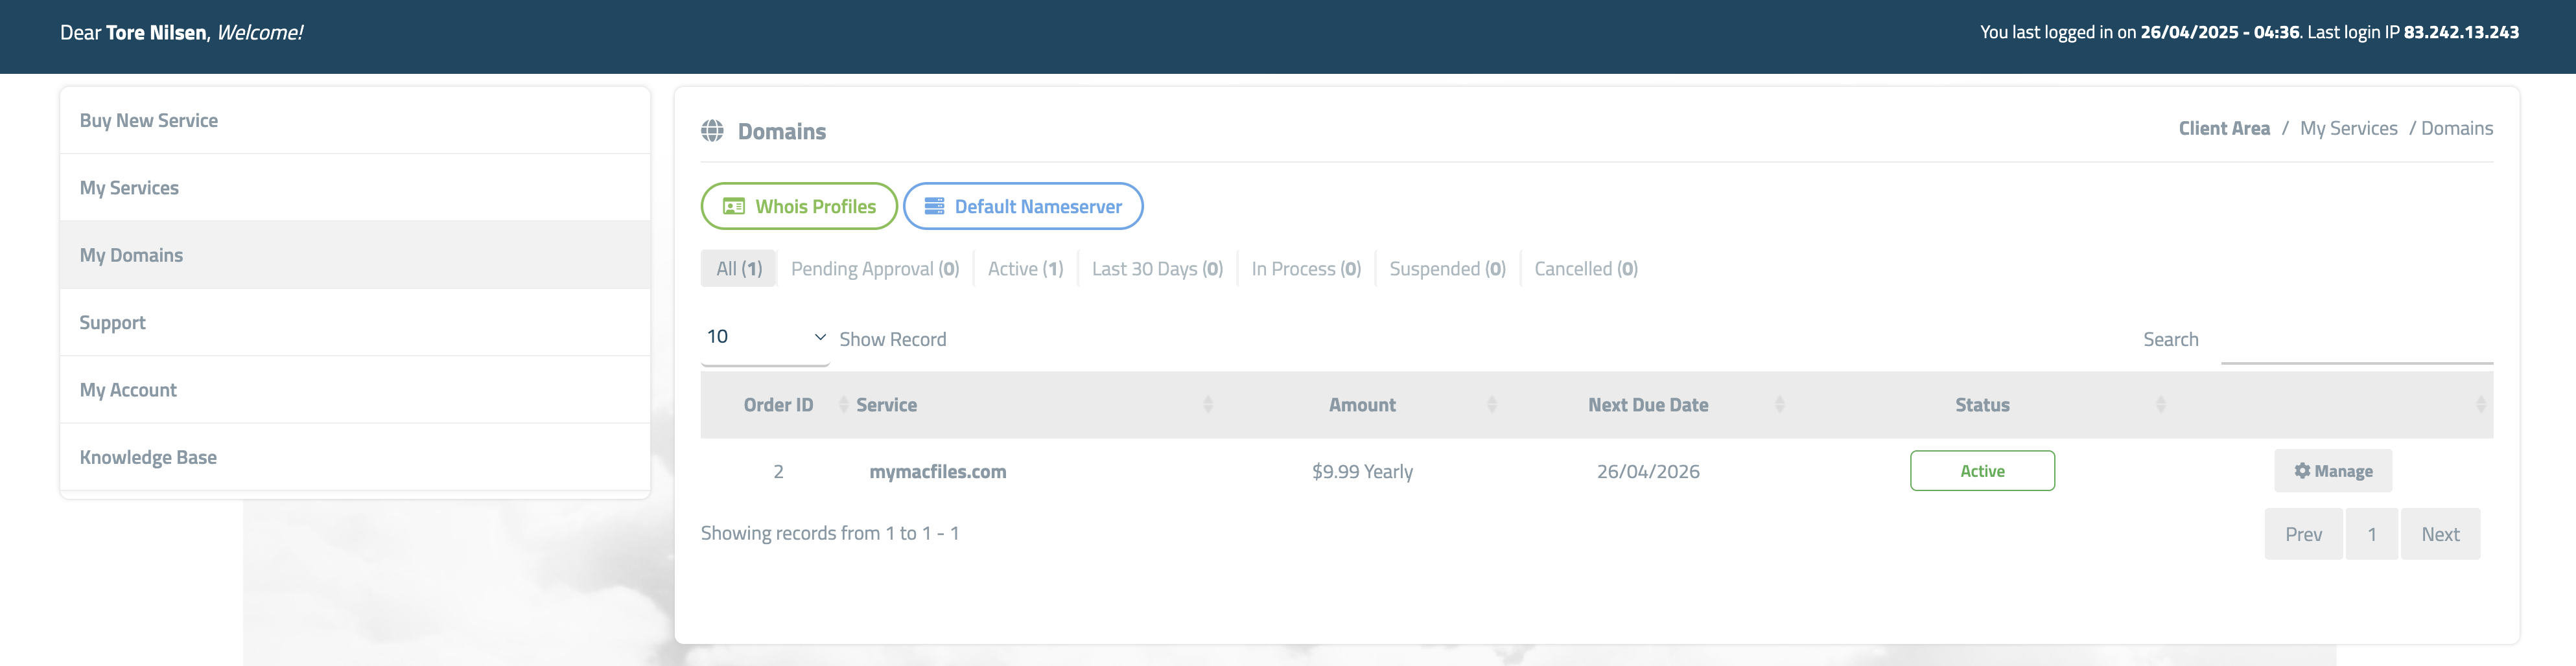Select My Domains in sidebar
Image resolution: width=2576 pixels, height=666 pixels.
point(355,255)
